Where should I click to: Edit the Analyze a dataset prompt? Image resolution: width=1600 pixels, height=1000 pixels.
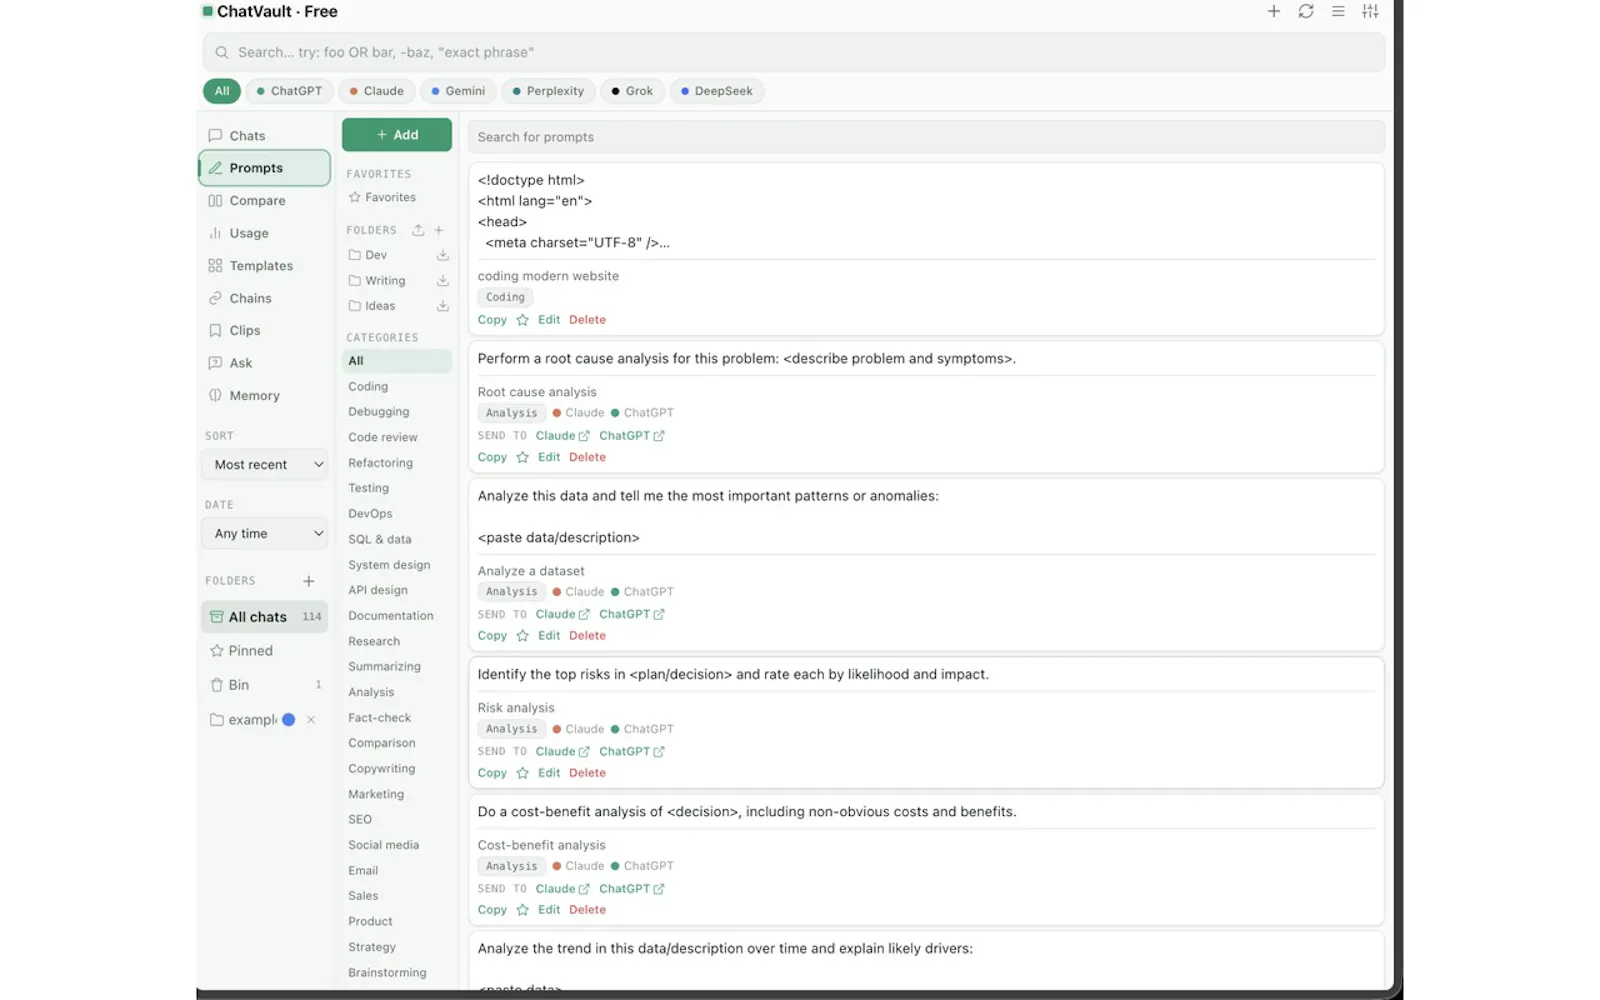pyautogui.click(x=549, y=636)
